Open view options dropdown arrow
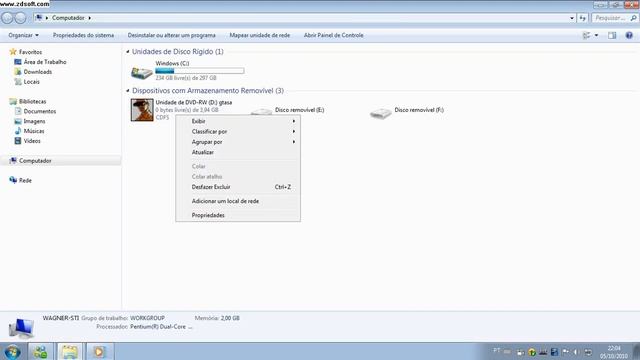Viewport: 640px width, 360px height. coord(596,36)
